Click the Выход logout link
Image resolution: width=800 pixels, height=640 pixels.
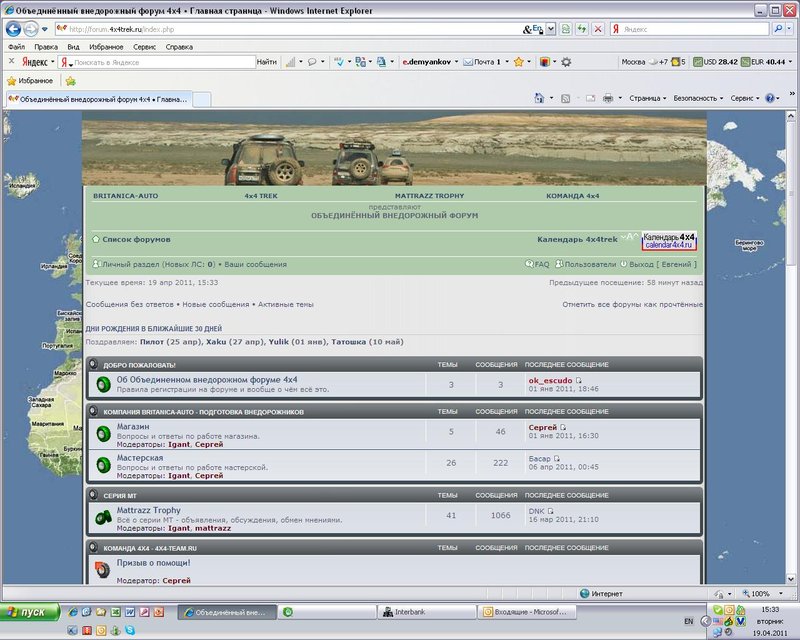coord(642,264)
